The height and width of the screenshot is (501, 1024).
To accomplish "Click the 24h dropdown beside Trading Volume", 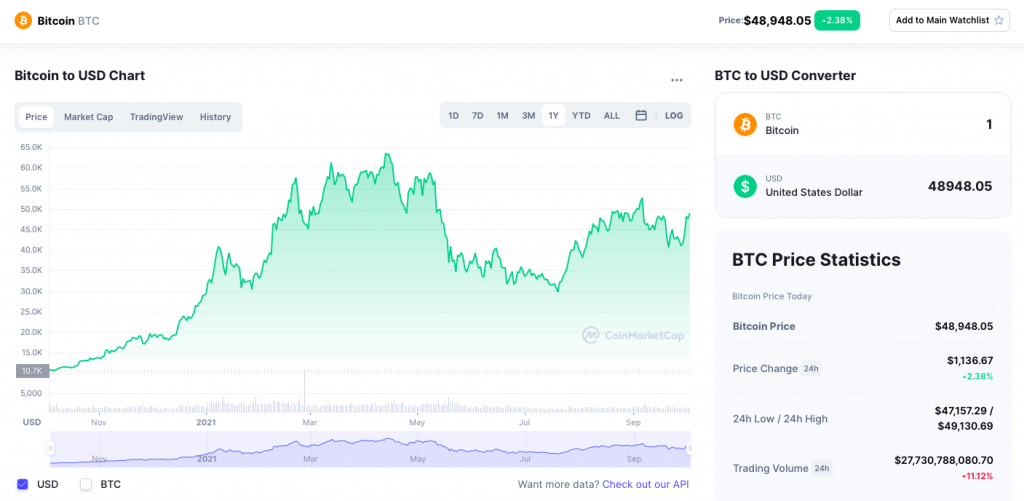I will point(822,468).
